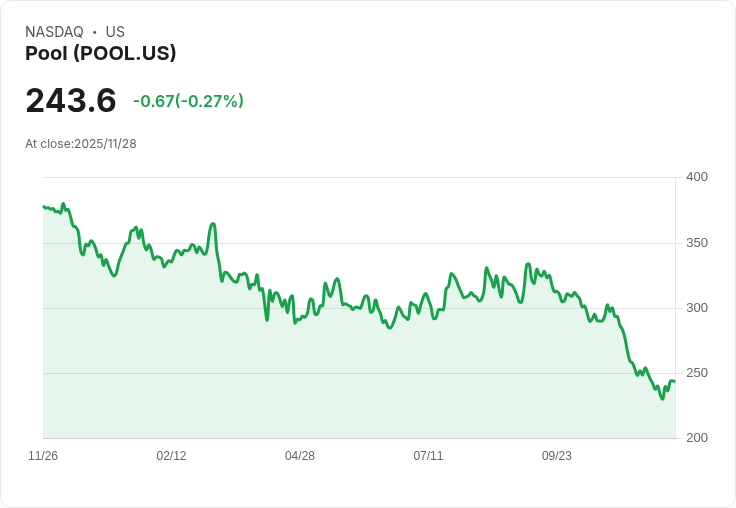The height and width of the screenshot is (508, 736).
Task: Click the 243.6 current price value
Action: tap(71, 100)
